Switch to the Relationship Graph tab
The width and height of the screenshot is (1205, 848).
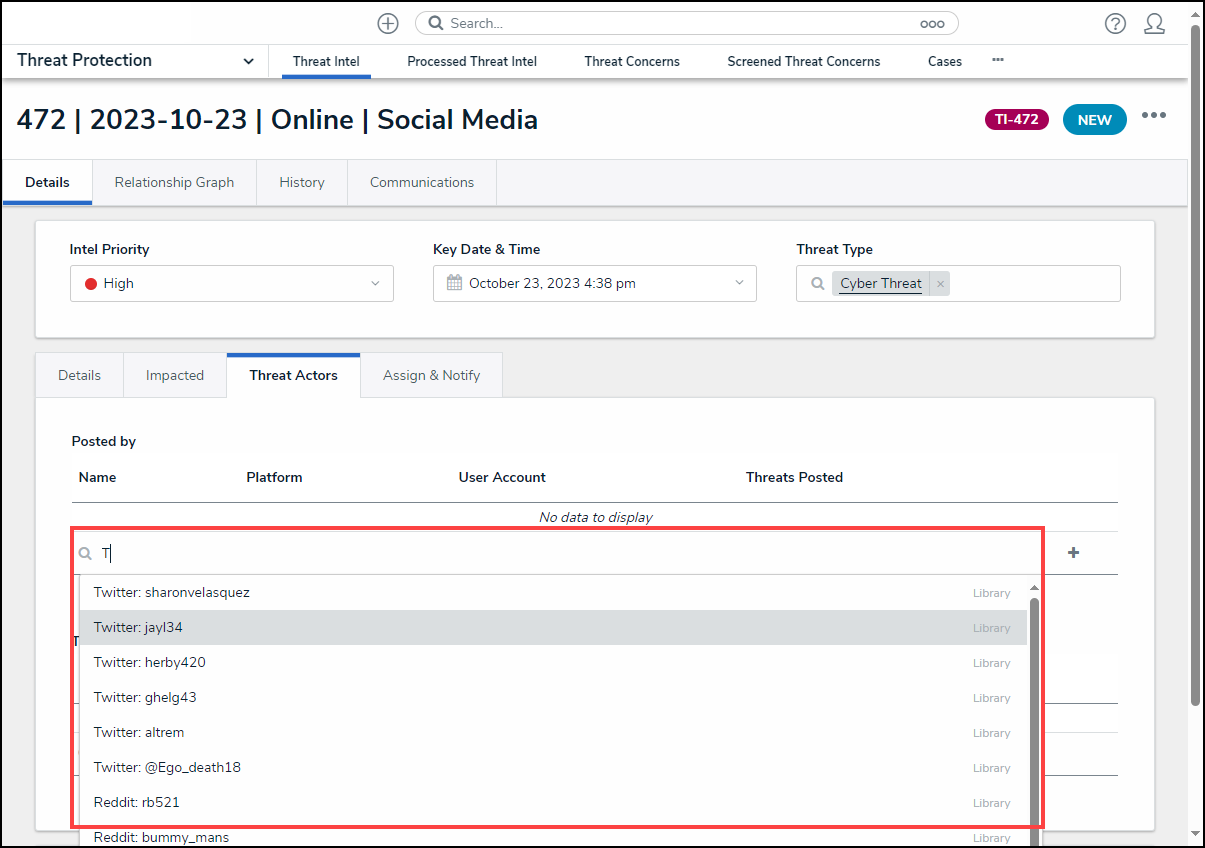click(174, 182)
